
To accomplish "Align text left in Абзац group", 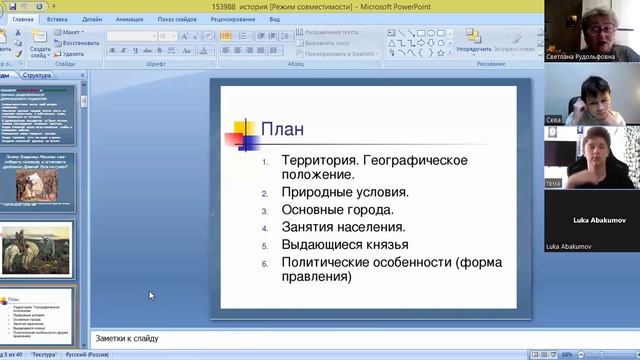I will coord(226,51).
